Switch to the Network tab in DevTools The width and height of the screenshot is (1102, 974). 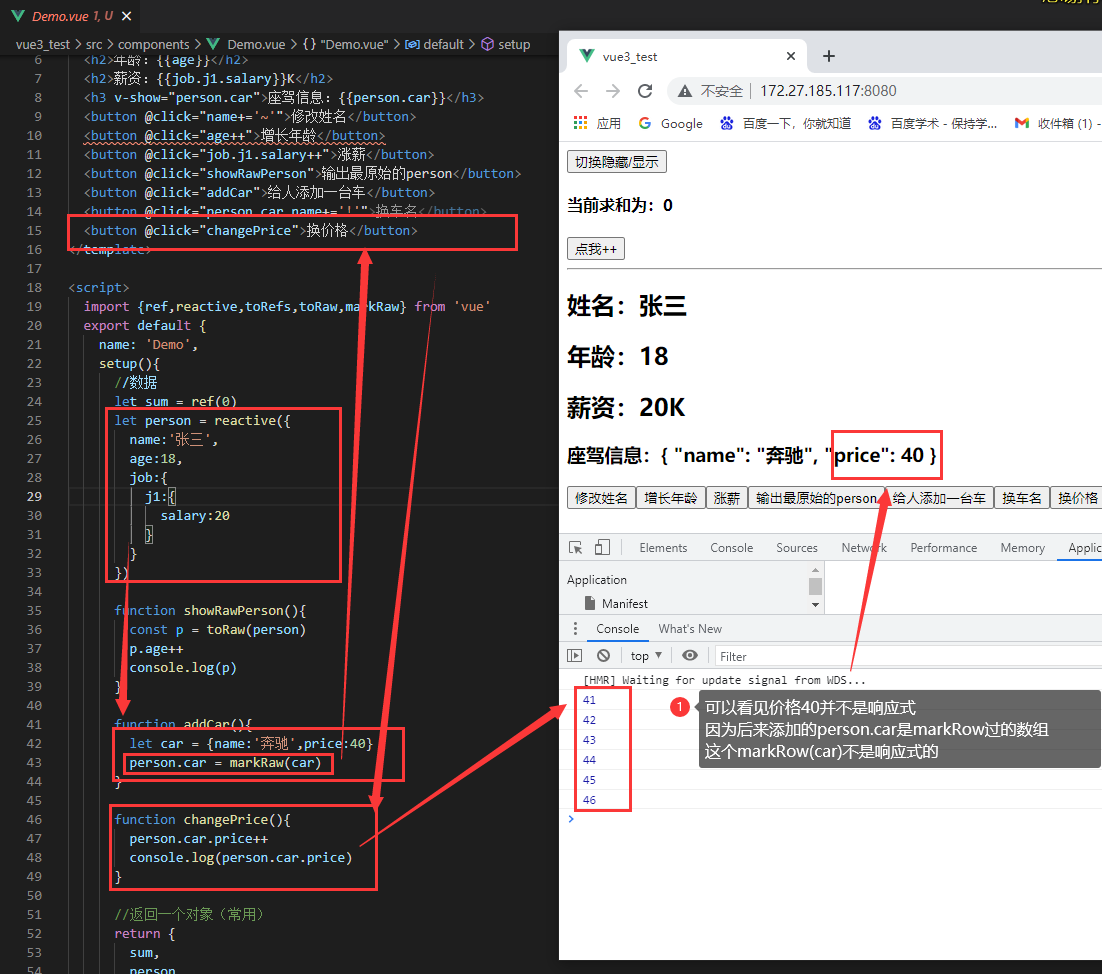(863, 547)
